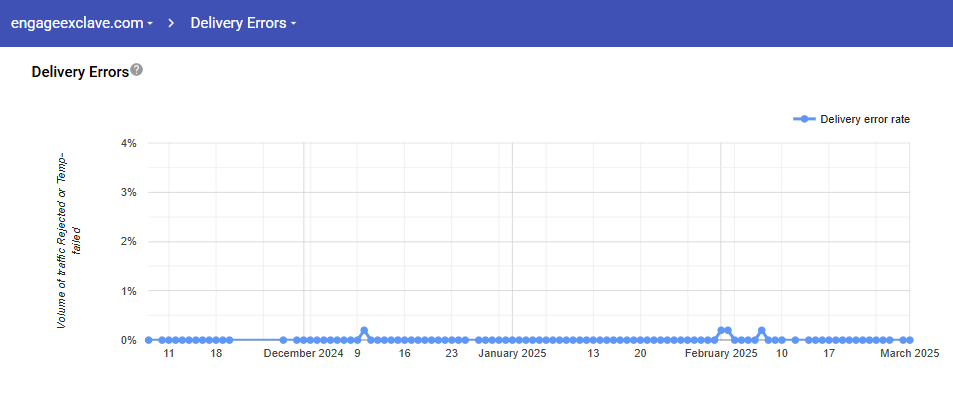
Task: Expand the Delivery Errors breadcrumb dropdown
Action: click(243, 22)
